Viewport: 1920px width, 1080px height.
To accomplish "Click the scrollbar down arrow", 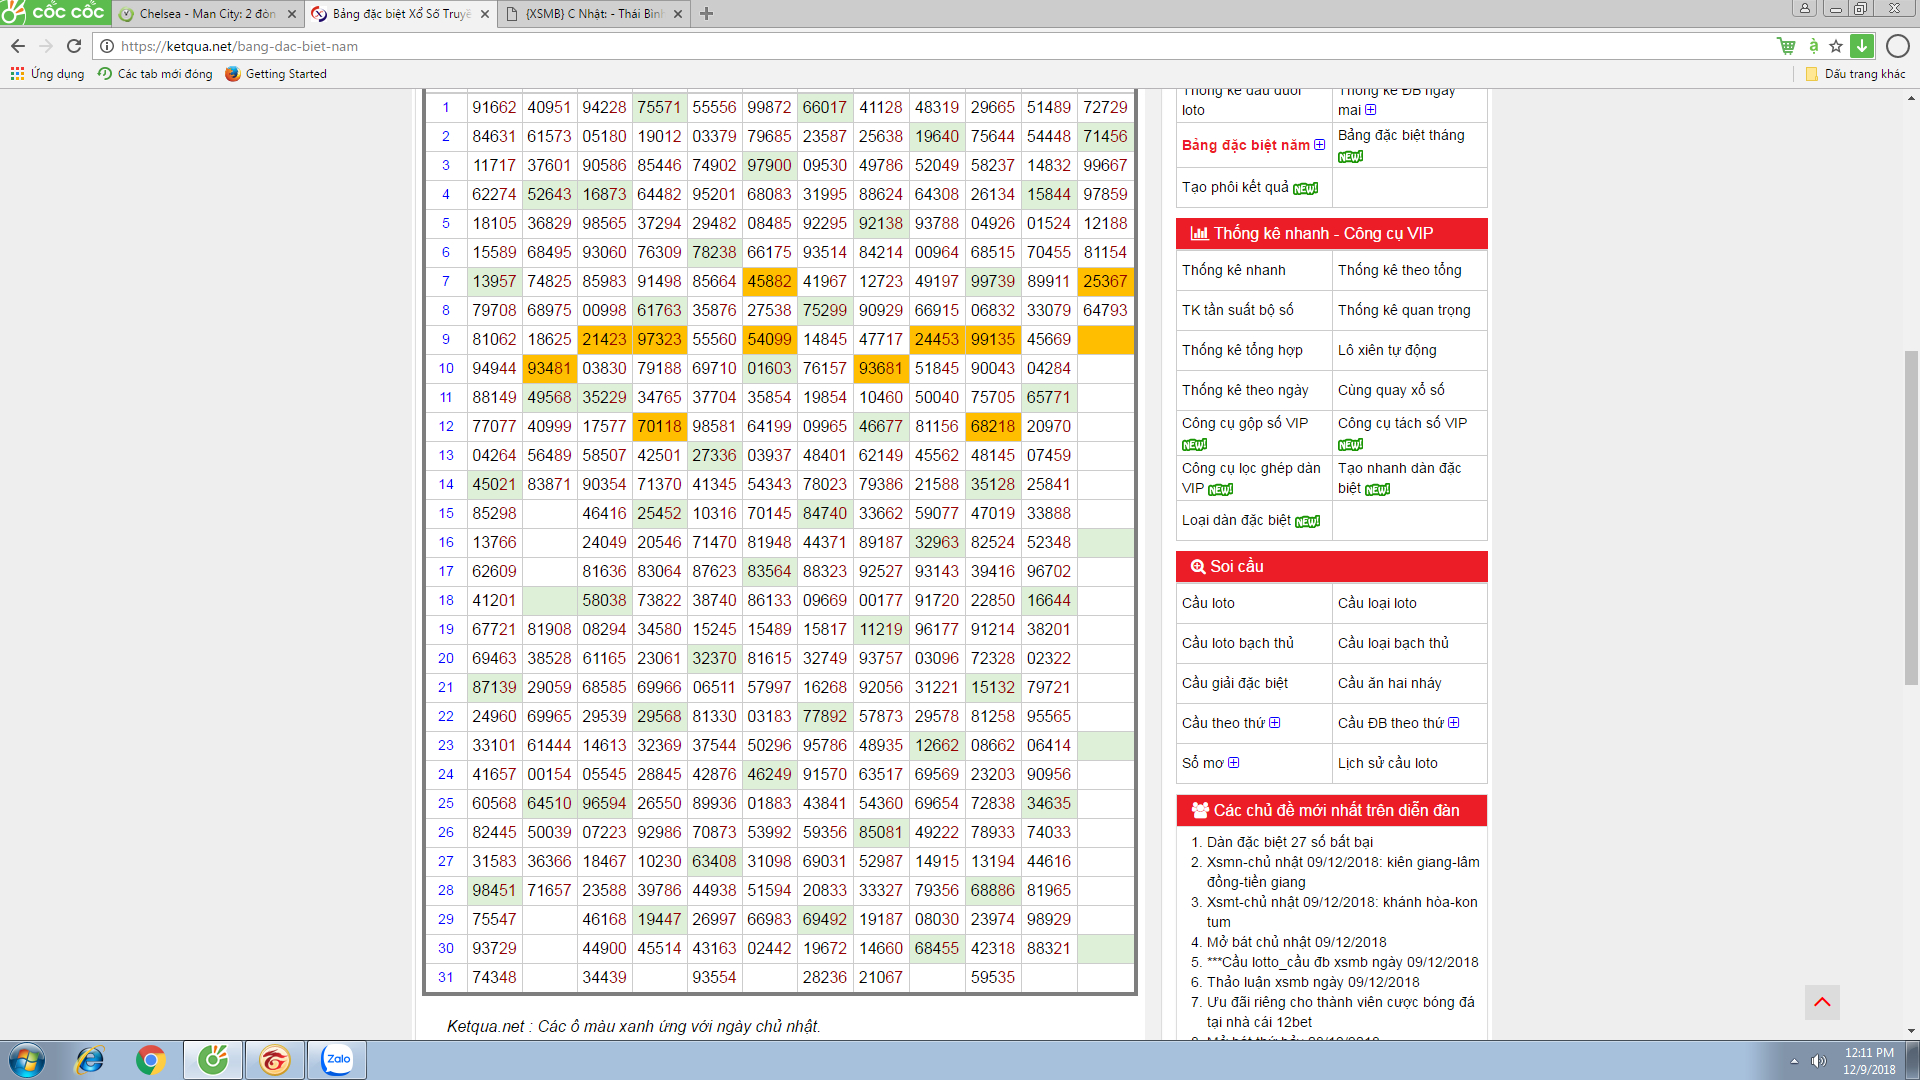I will [1911, 1031].
